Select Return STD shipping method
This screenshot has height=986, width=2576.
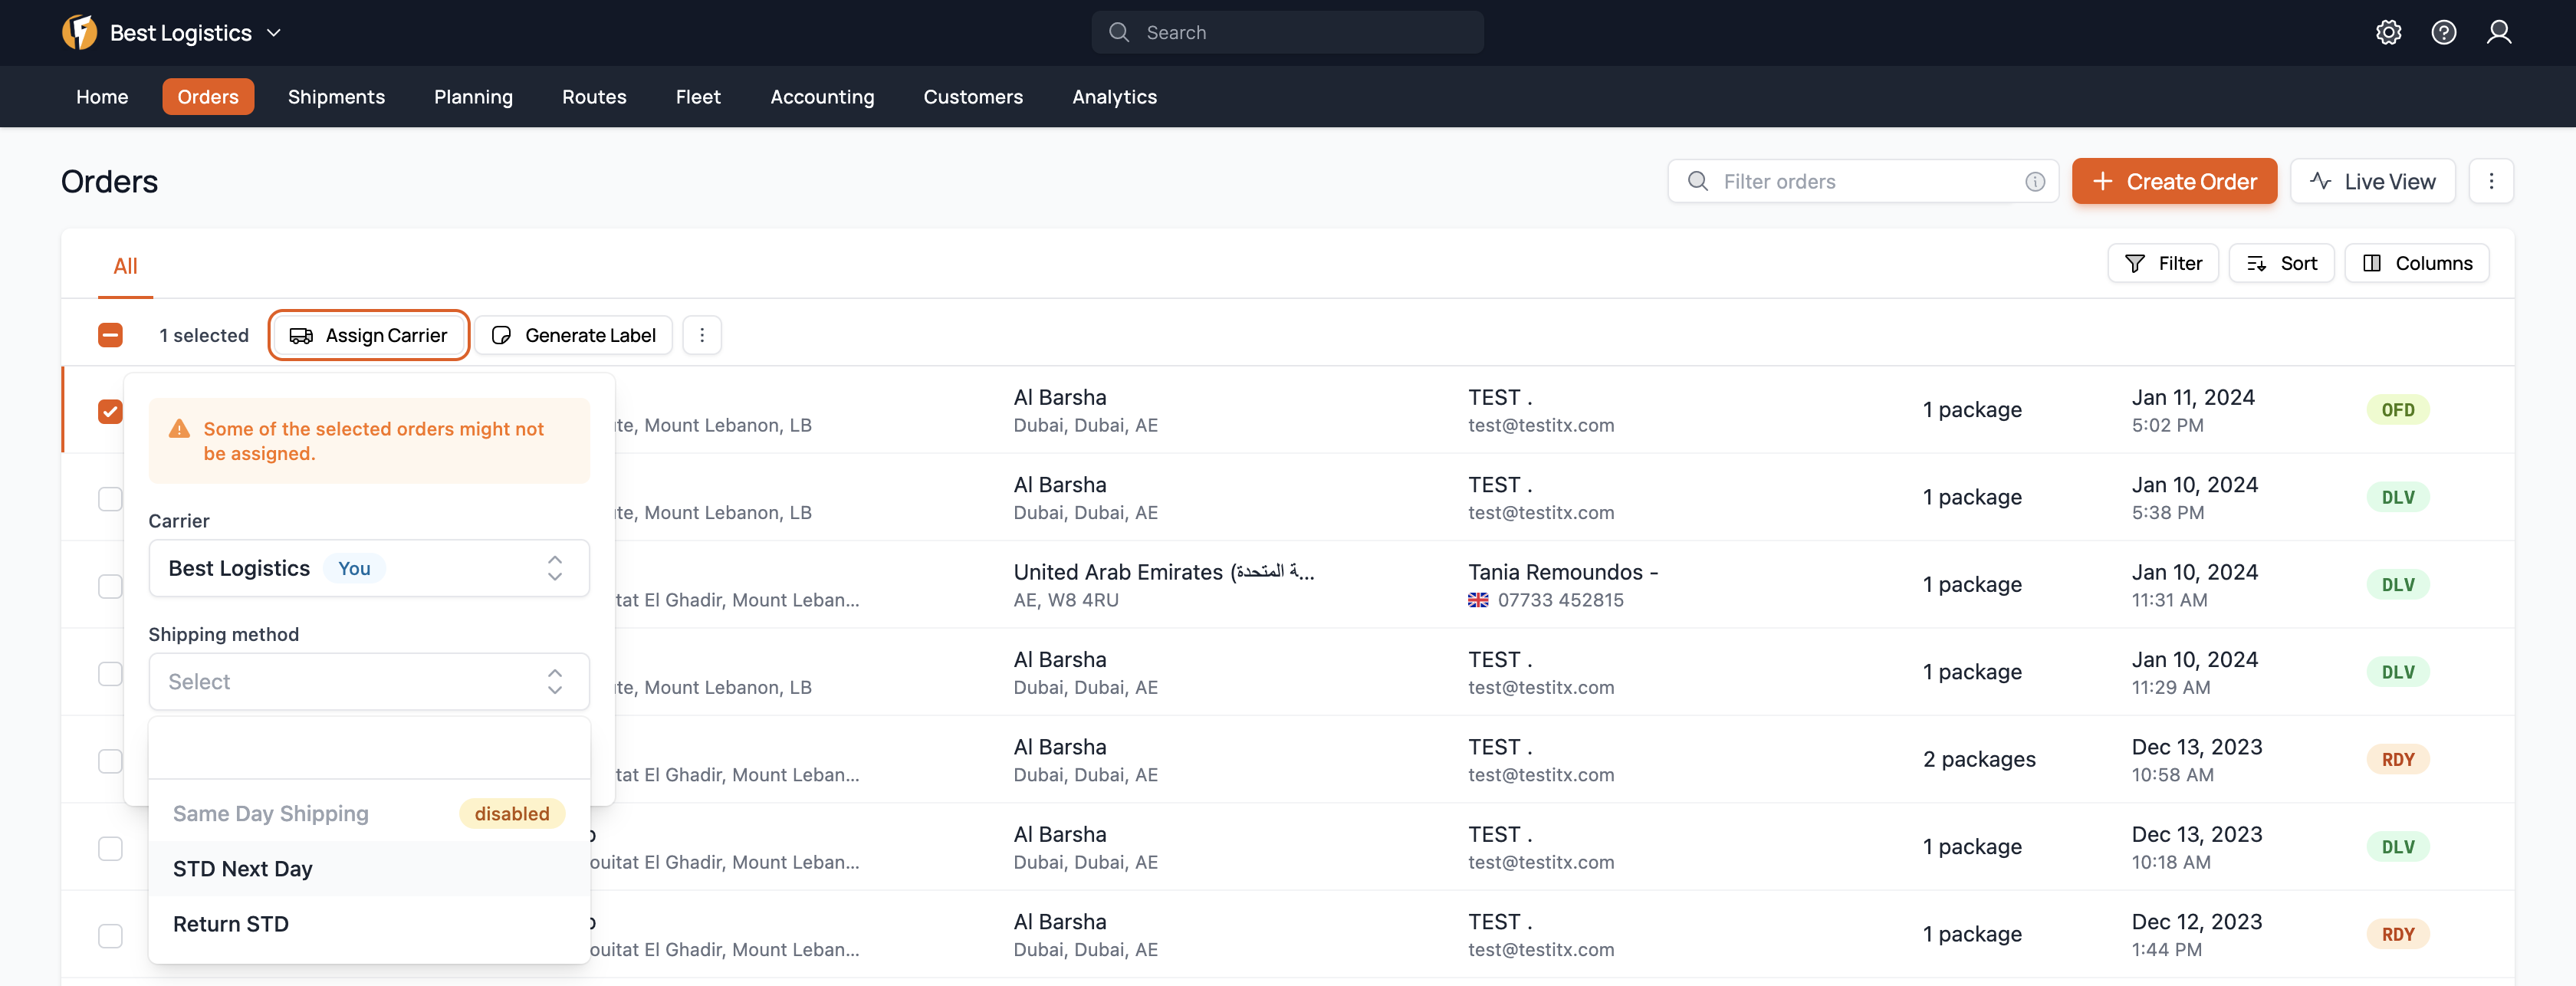coord(231,923)
